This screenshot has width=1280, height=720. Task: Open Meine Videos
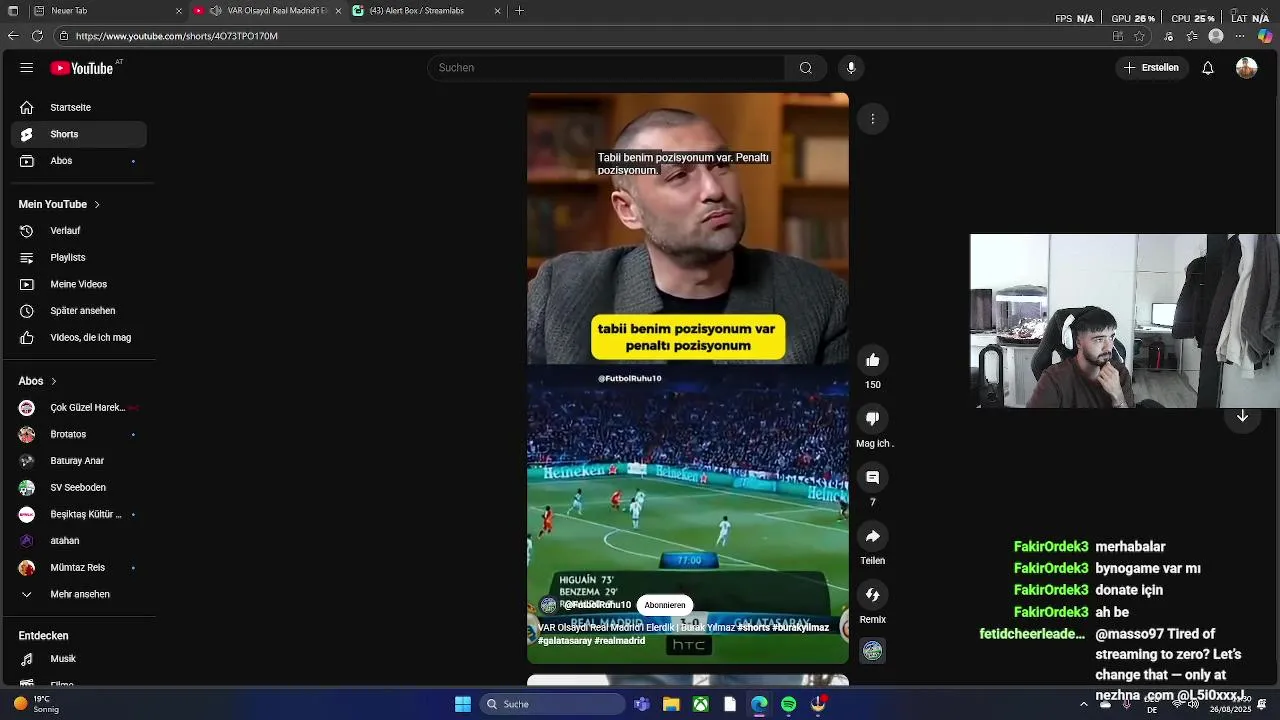(79, 284)
